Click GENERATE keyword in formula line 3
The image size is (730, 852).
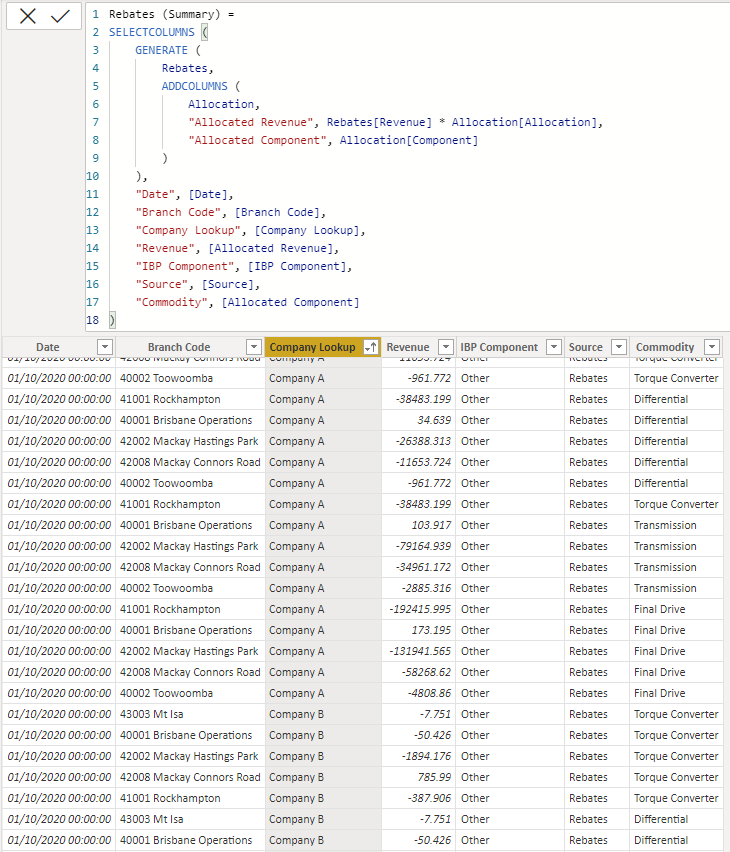[x=161, y=50]
